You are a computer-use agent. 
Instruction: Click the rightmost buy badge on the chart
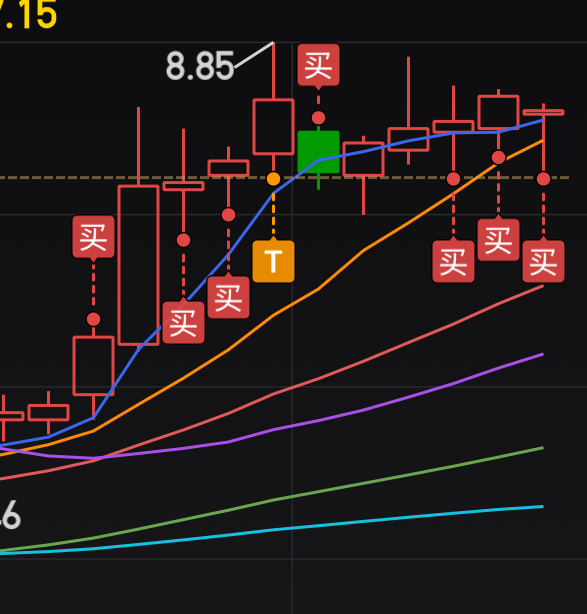(544, 261)
